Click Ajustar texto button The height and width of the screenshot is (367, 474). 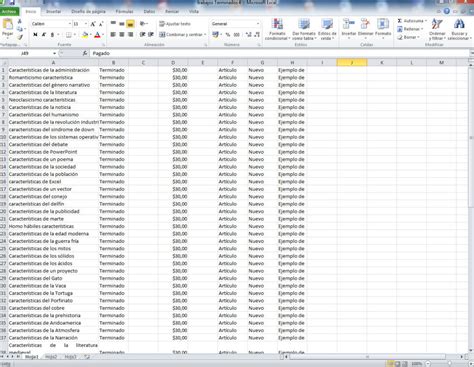coord(175,24)
